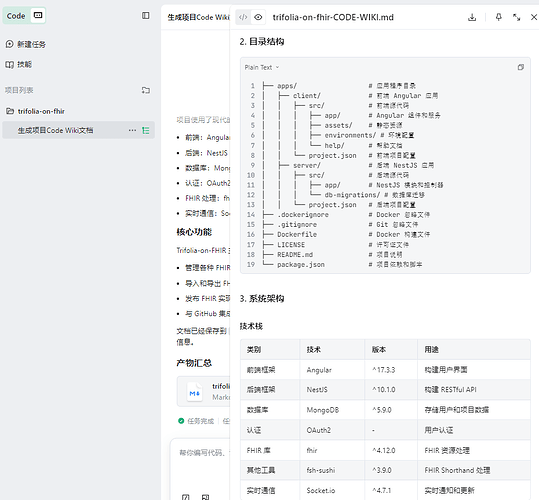
Task: Switch to source code view
Action: click(243, 17)
